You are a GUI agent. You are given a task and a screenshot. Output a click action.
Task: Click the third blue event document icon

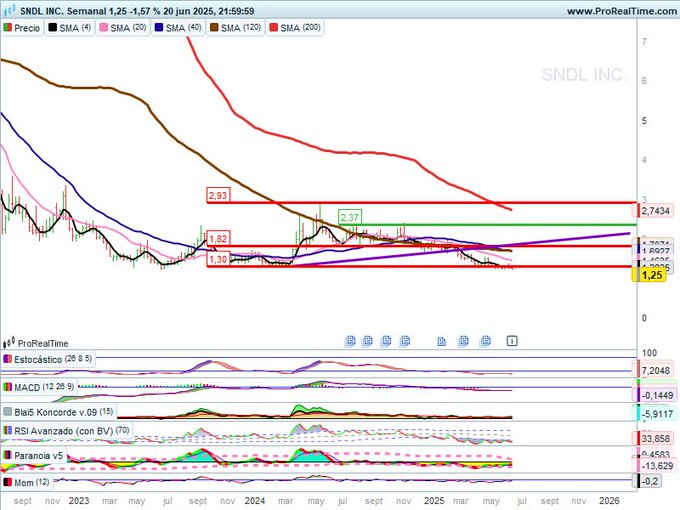(x=386, y=341)
